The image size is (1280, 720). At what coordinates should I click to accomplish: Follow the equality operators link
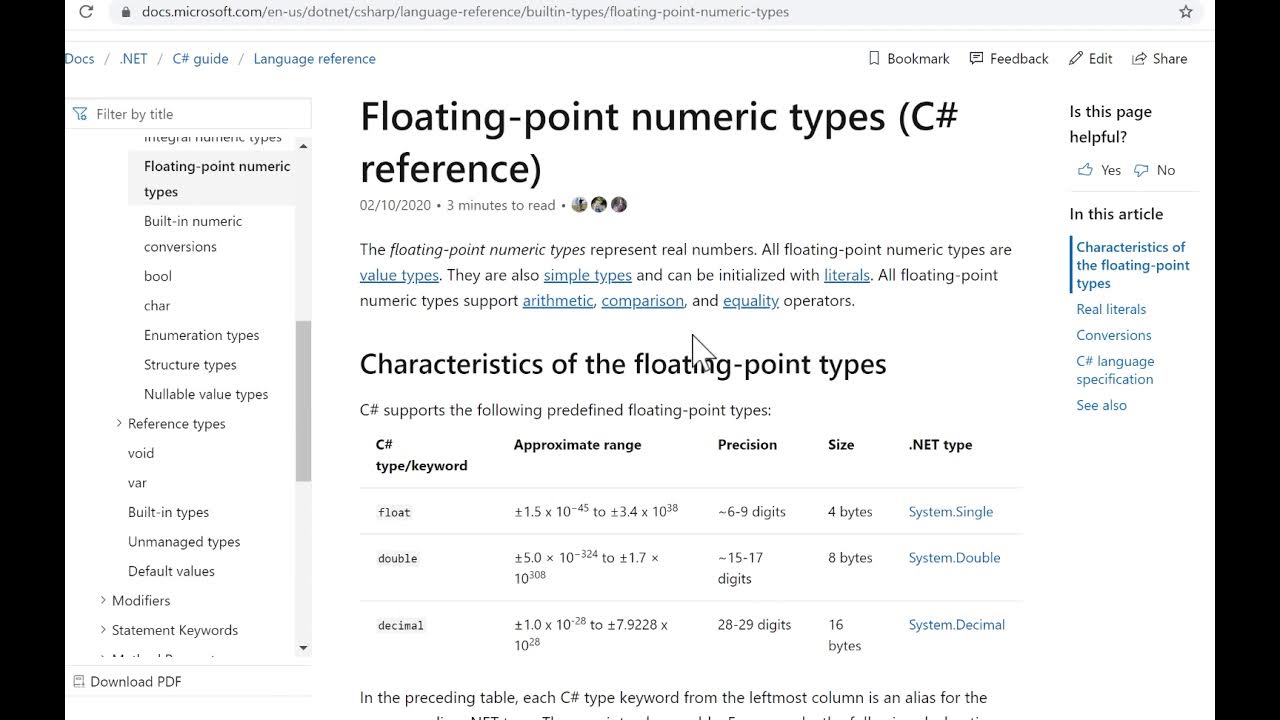tap(751, 300)
